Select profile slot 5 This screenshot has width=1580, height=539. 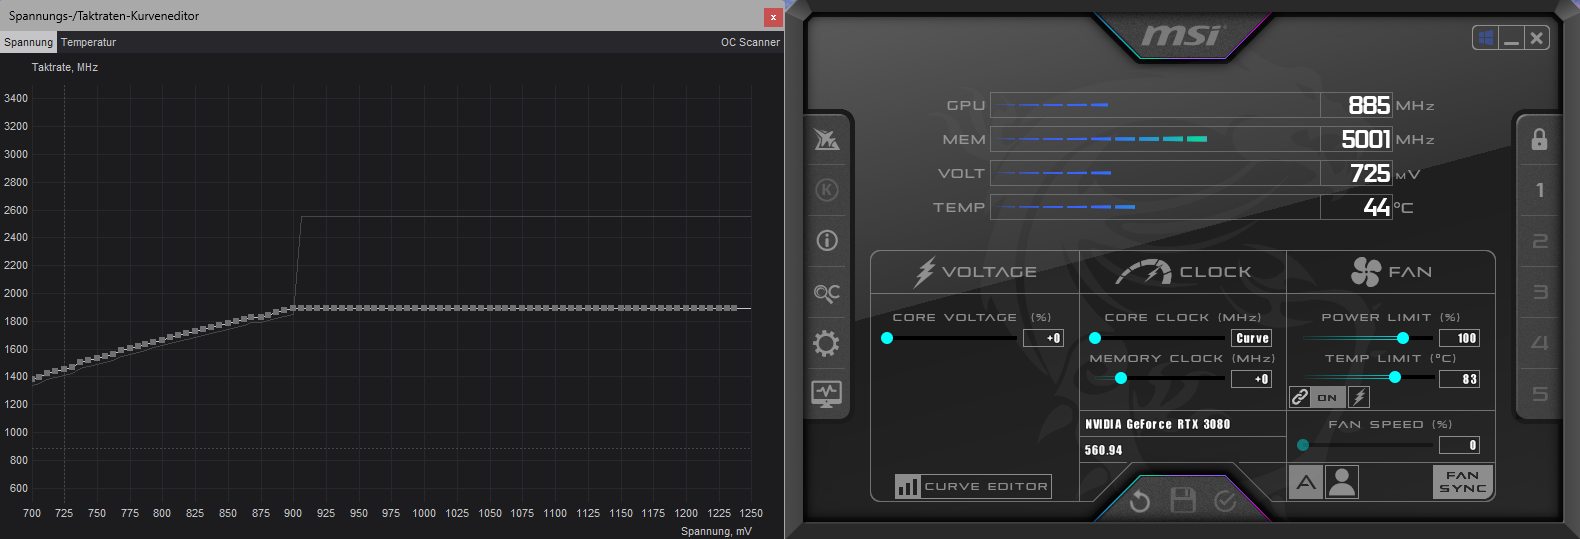pyautogui.click(x=1540, y=394)
